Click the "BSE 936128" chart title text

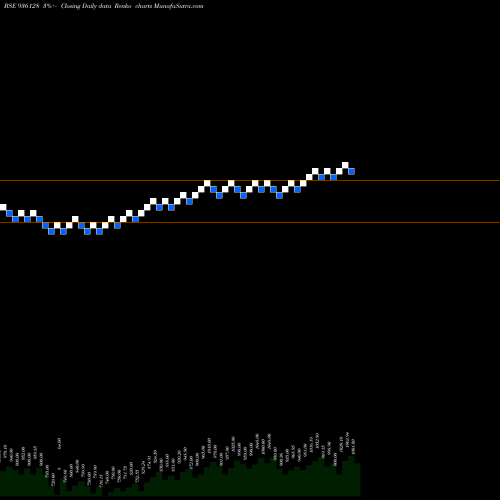point(22,6)
